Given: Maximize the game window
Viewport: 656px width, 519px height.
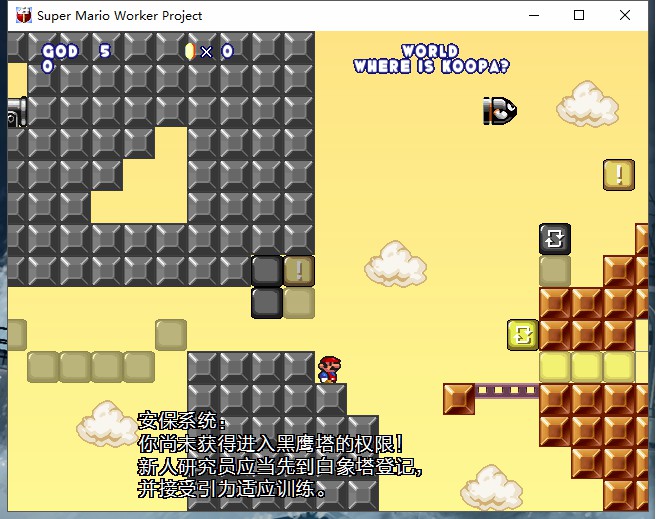Looking at the screenshot, I should point(579,15).
